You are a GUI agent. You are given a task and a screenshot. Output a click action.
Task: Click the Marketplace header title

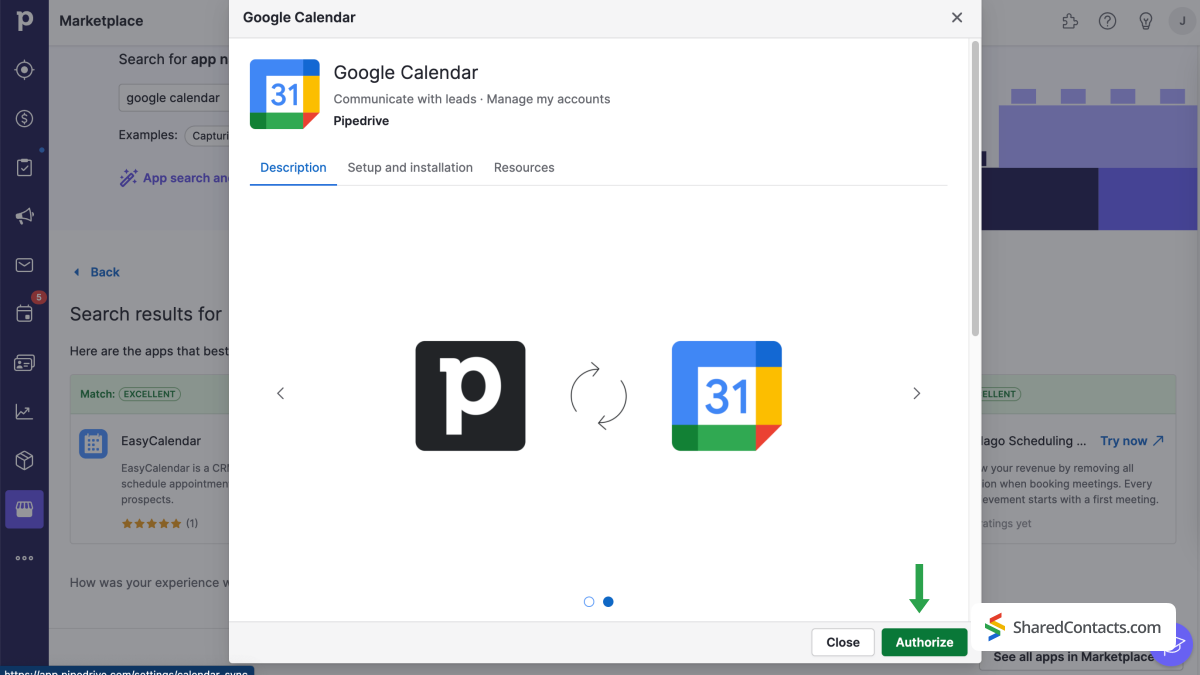click(101, 21)
